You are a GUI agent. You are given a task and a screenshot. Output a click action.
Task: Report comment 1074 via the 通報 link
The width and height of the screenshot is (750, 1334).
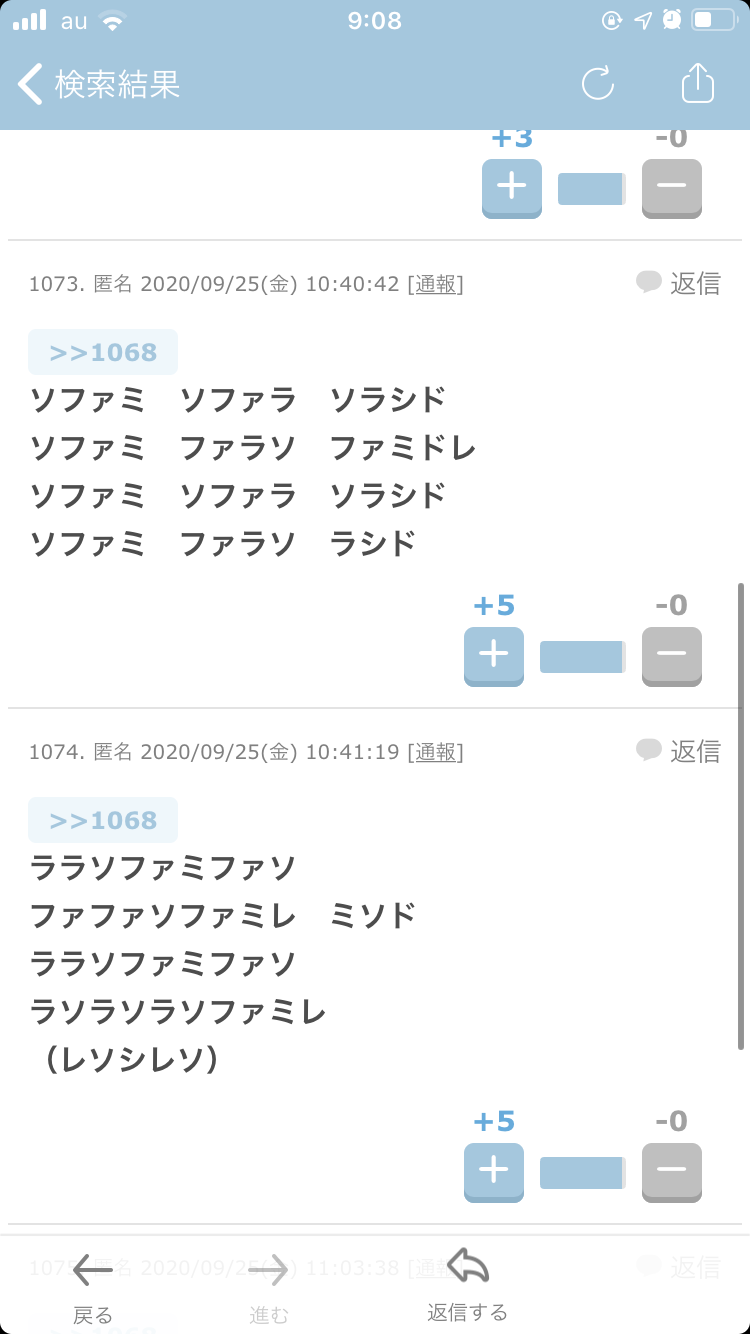tap(436, 752)
